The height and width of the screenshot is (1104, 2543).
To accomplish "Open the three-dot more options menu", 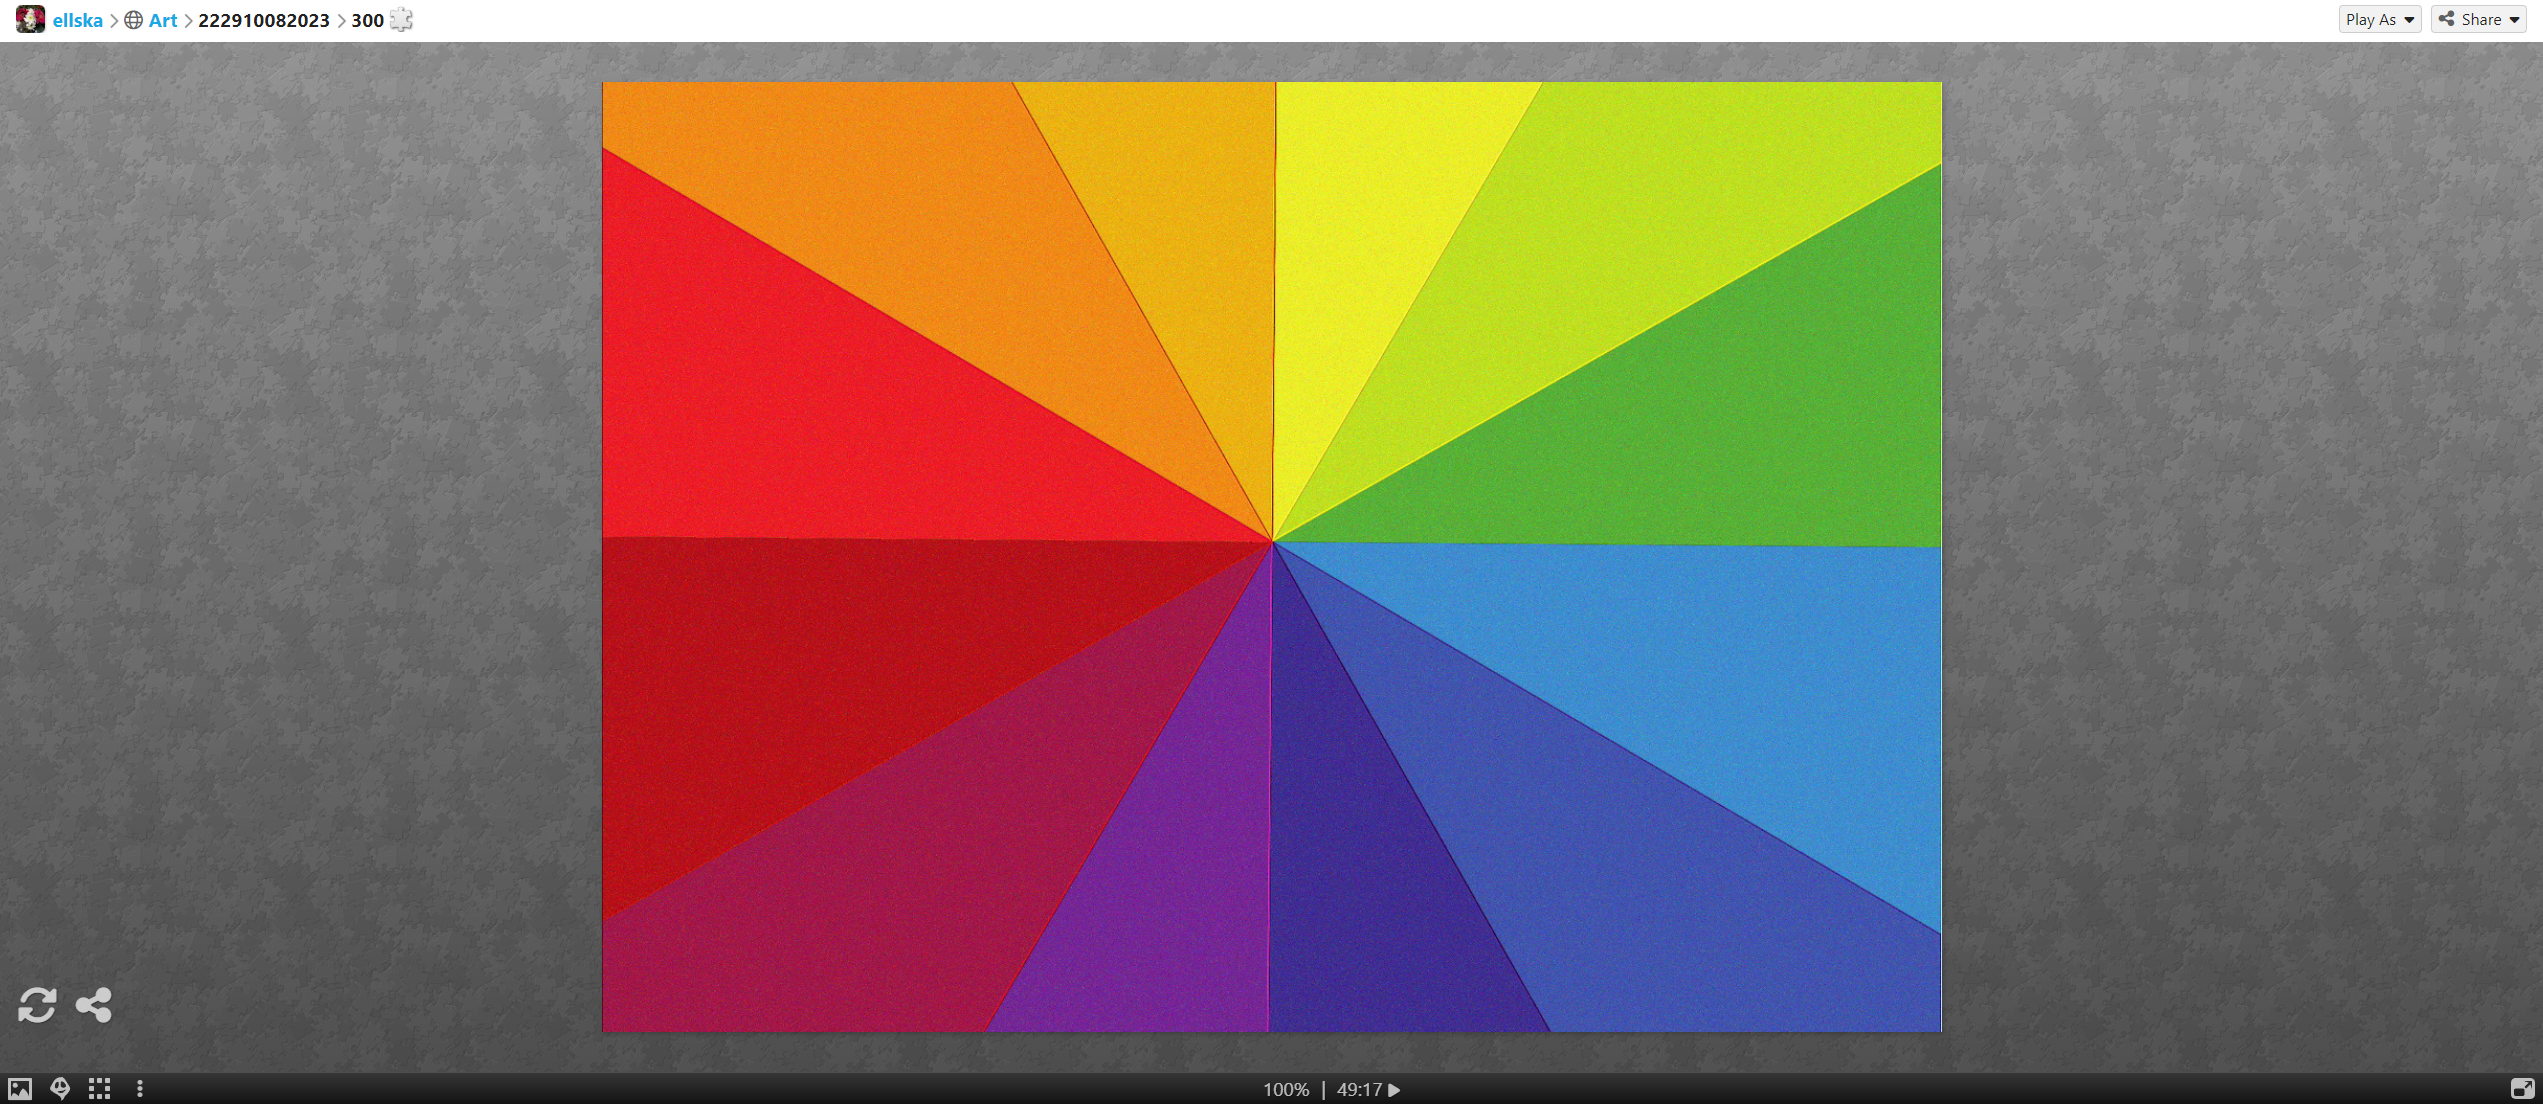I will 140,1089.
